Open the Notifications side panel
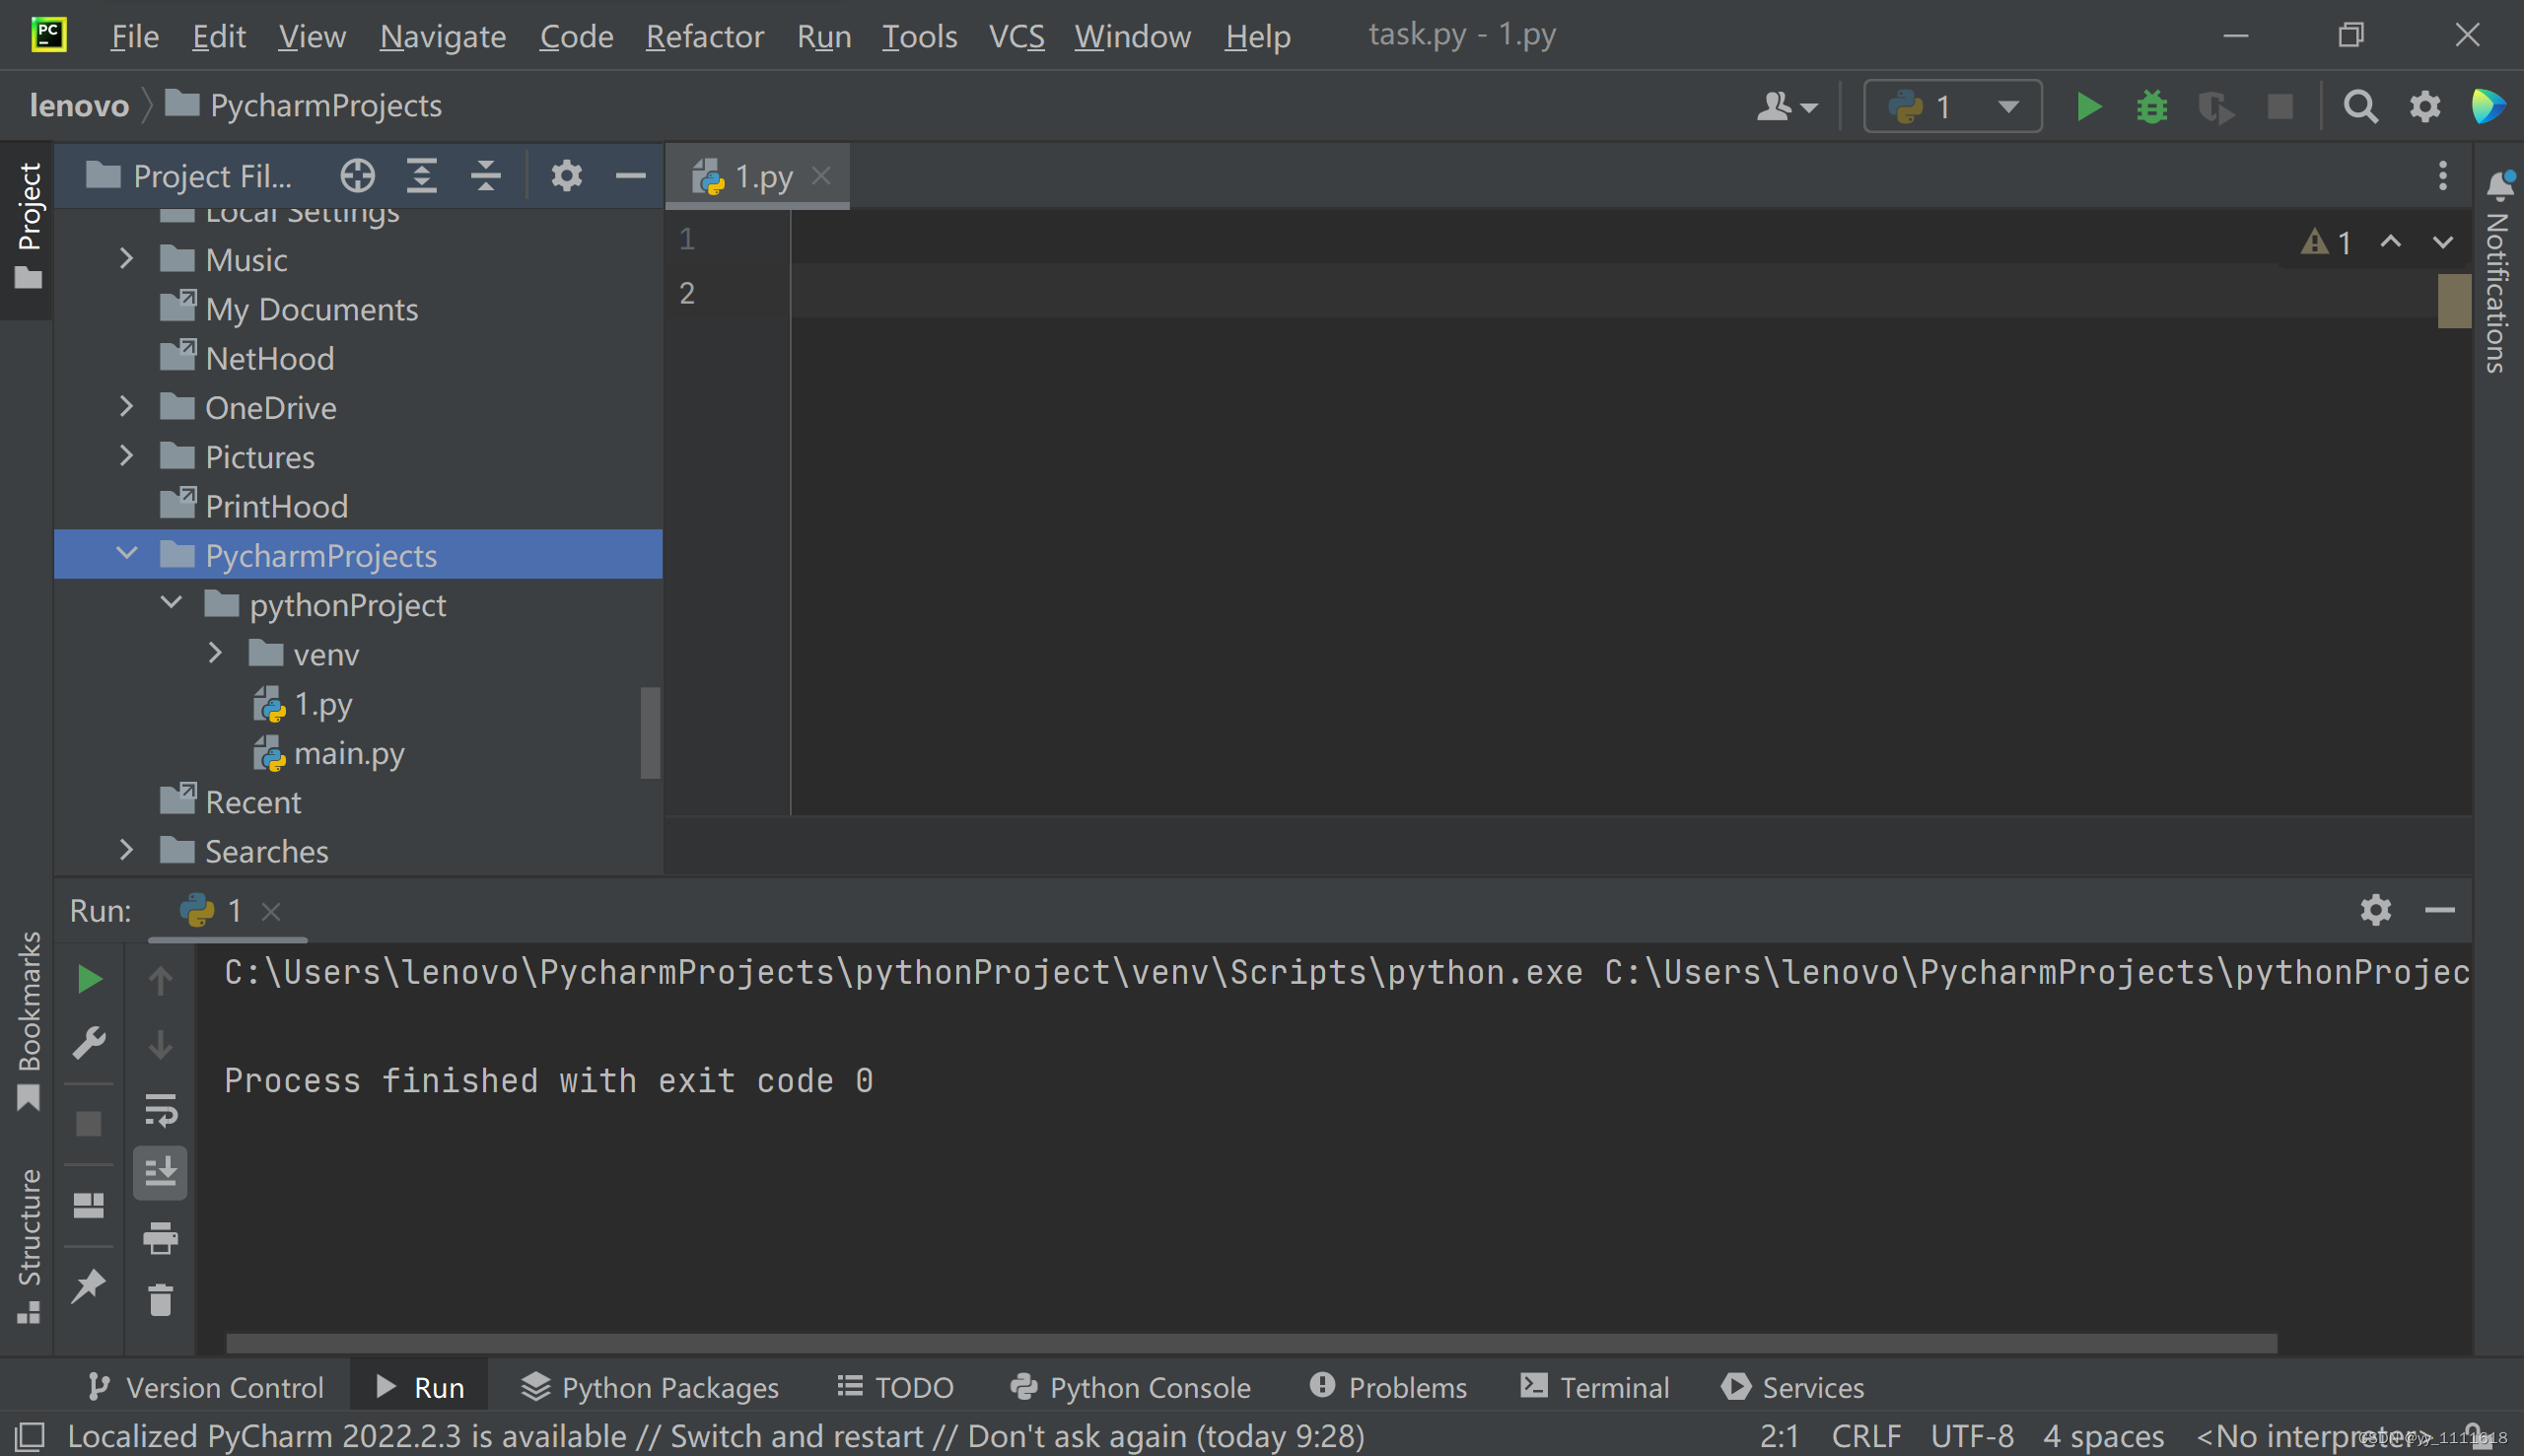This screenshot has width=2524, height=1456. pos(2497,272)
